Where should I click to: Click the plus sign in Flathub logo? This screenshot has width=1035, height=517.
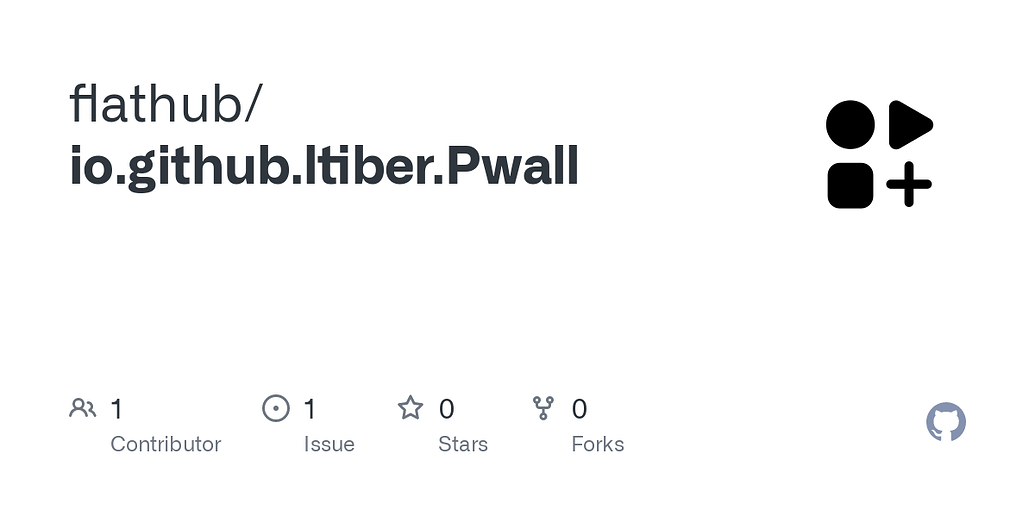(x=909, y=185)
